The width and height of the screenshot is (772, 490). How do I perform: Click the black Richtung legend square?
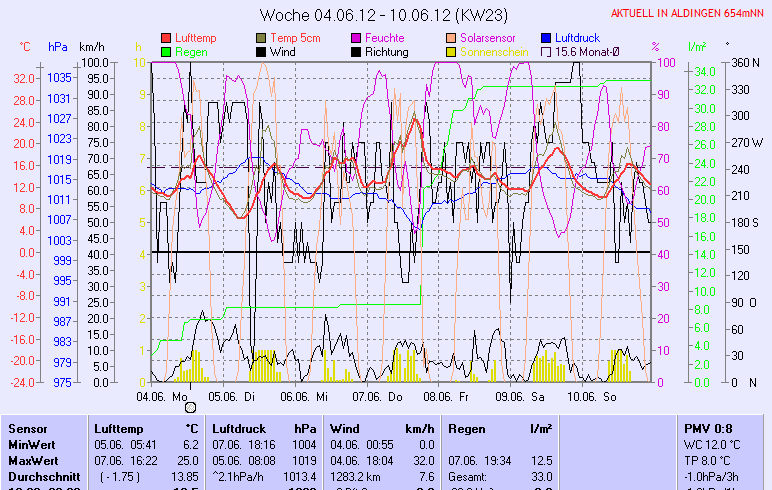point(357,51)
